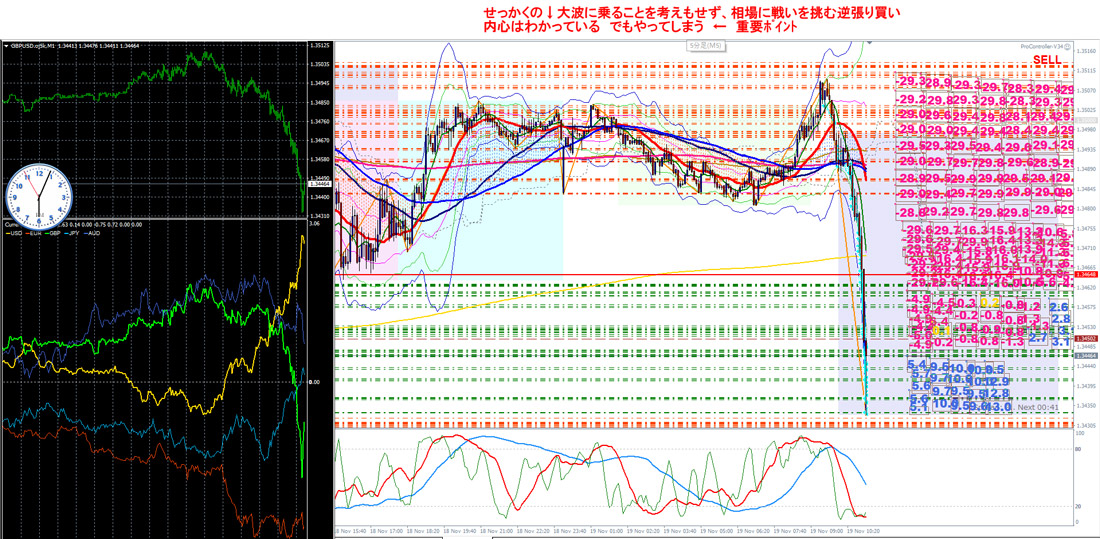The width and height of the screenshot is (1100, 539).
Task: Select the chart shift triangle marker at top
Action: (870, 43)
